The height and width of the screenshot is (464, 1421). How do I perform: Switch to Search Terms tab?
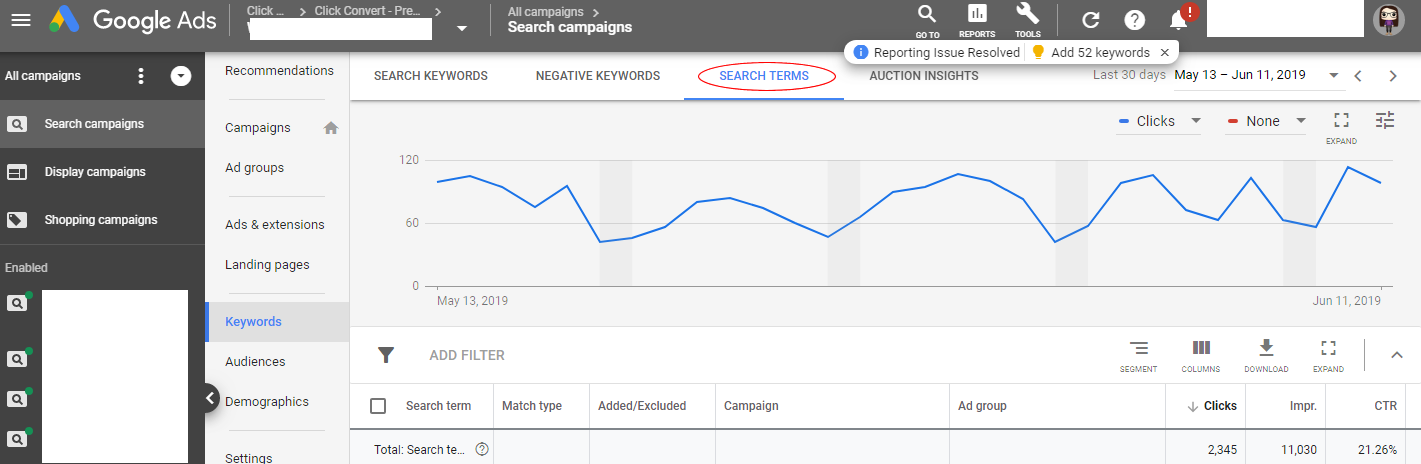pos(764,76)
